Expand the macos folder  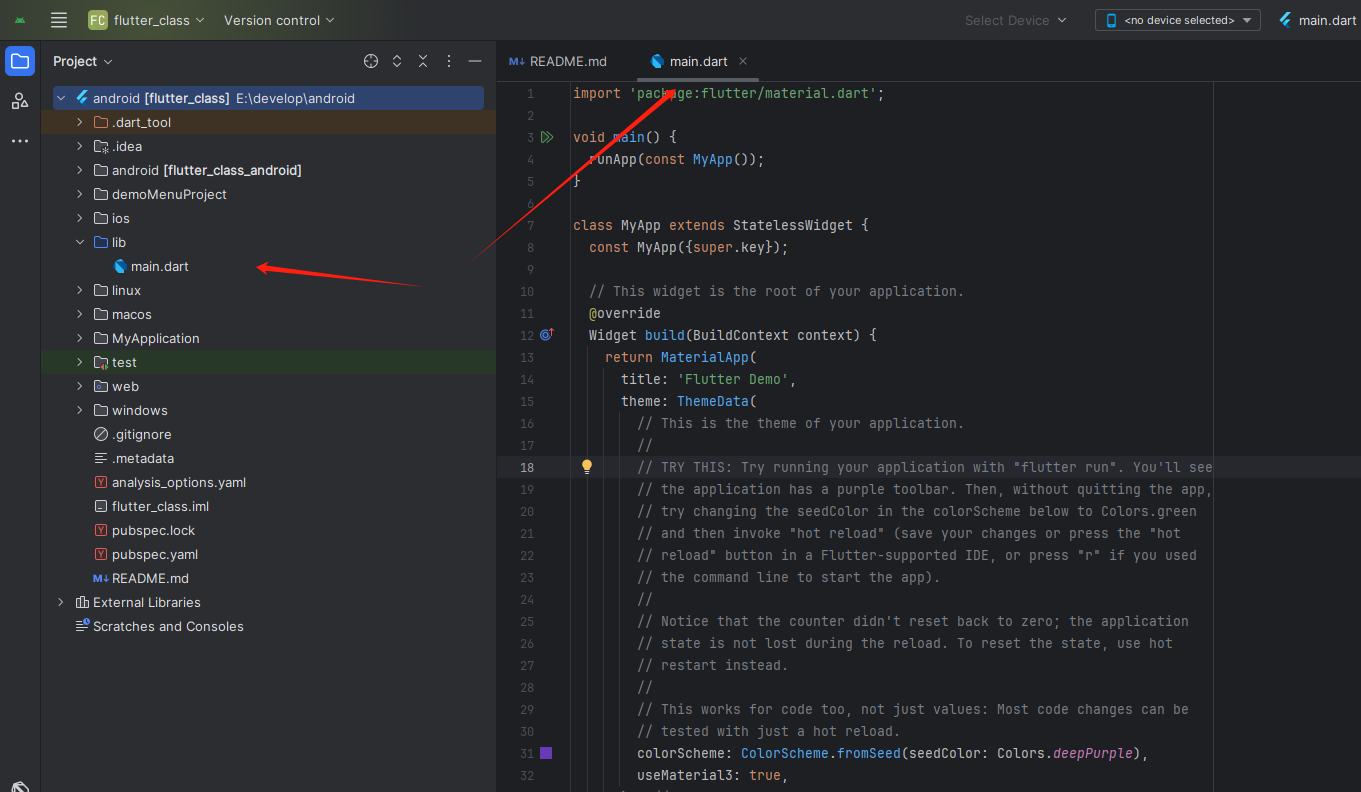pyautogui.click(x=80, y=314)
